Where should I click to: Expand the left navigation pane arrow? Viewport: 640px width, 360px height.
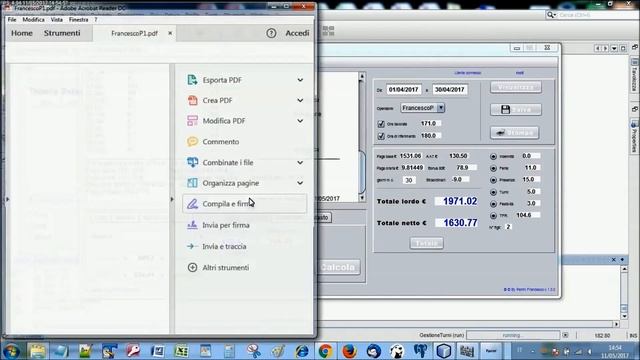(7, 199)
